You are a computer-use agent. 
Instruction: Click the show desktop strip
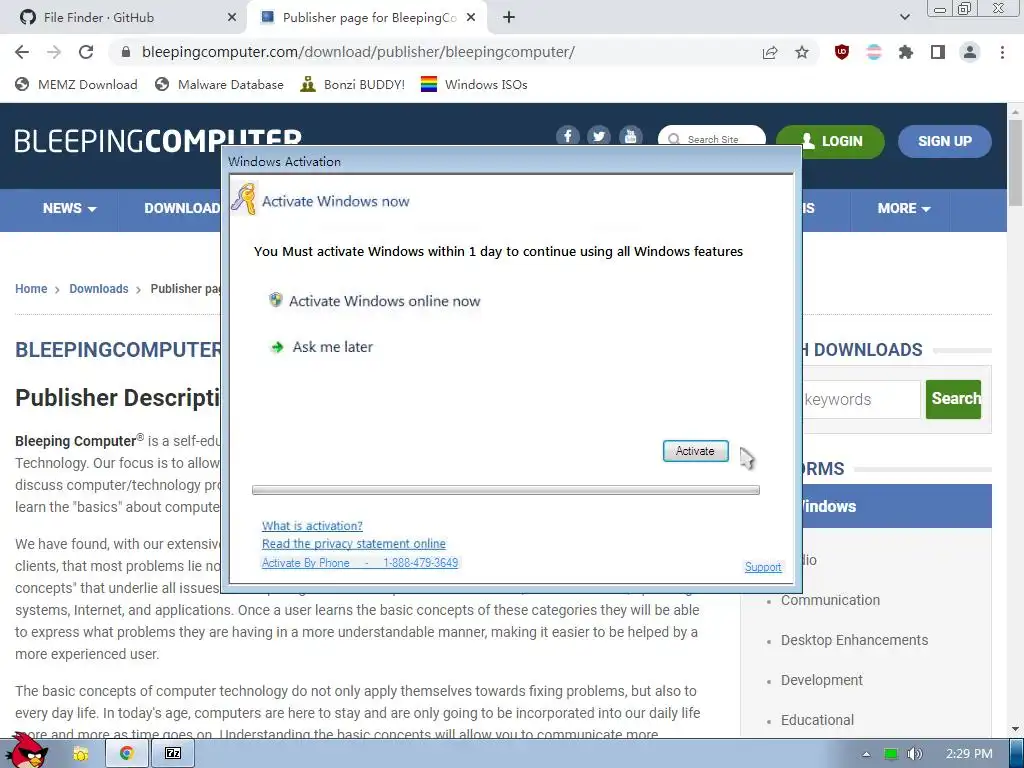(x=1017, y=754)
